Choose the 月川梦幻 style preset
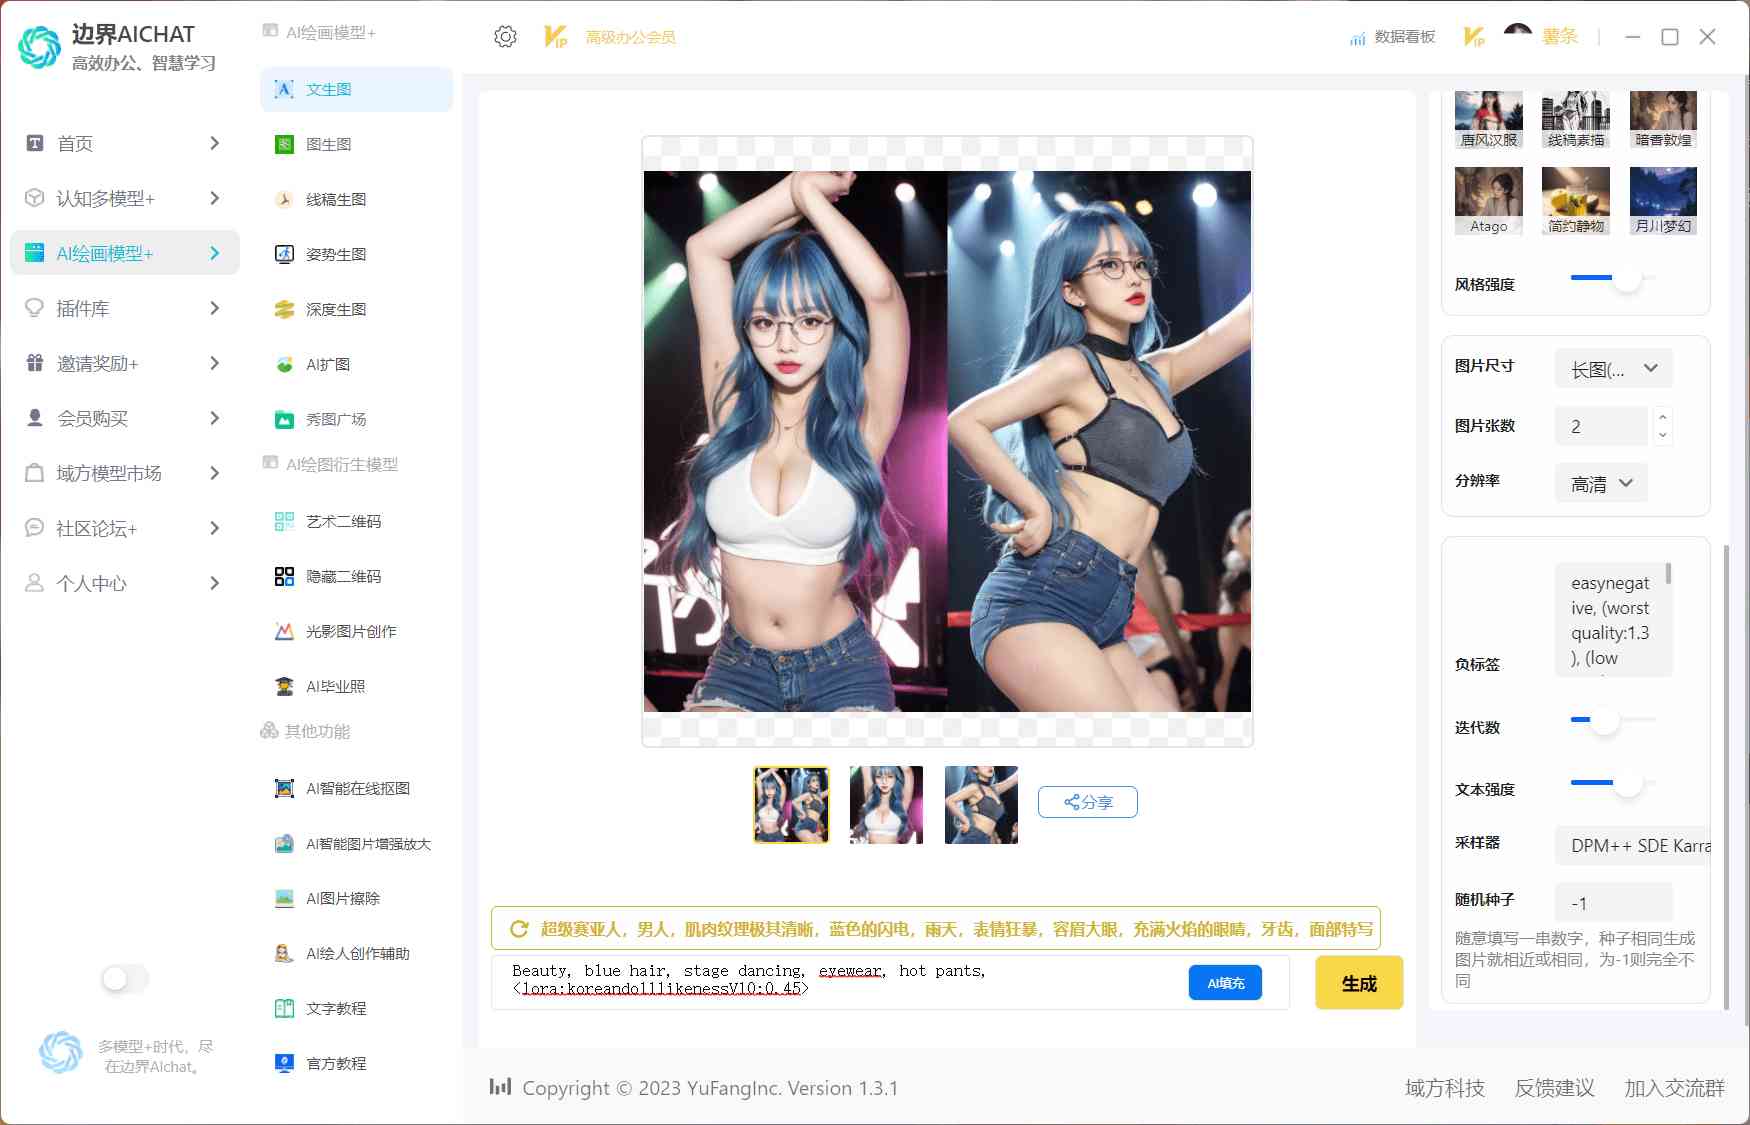Screen dimensions: 1750x1125 click(x=1663, y=201)
